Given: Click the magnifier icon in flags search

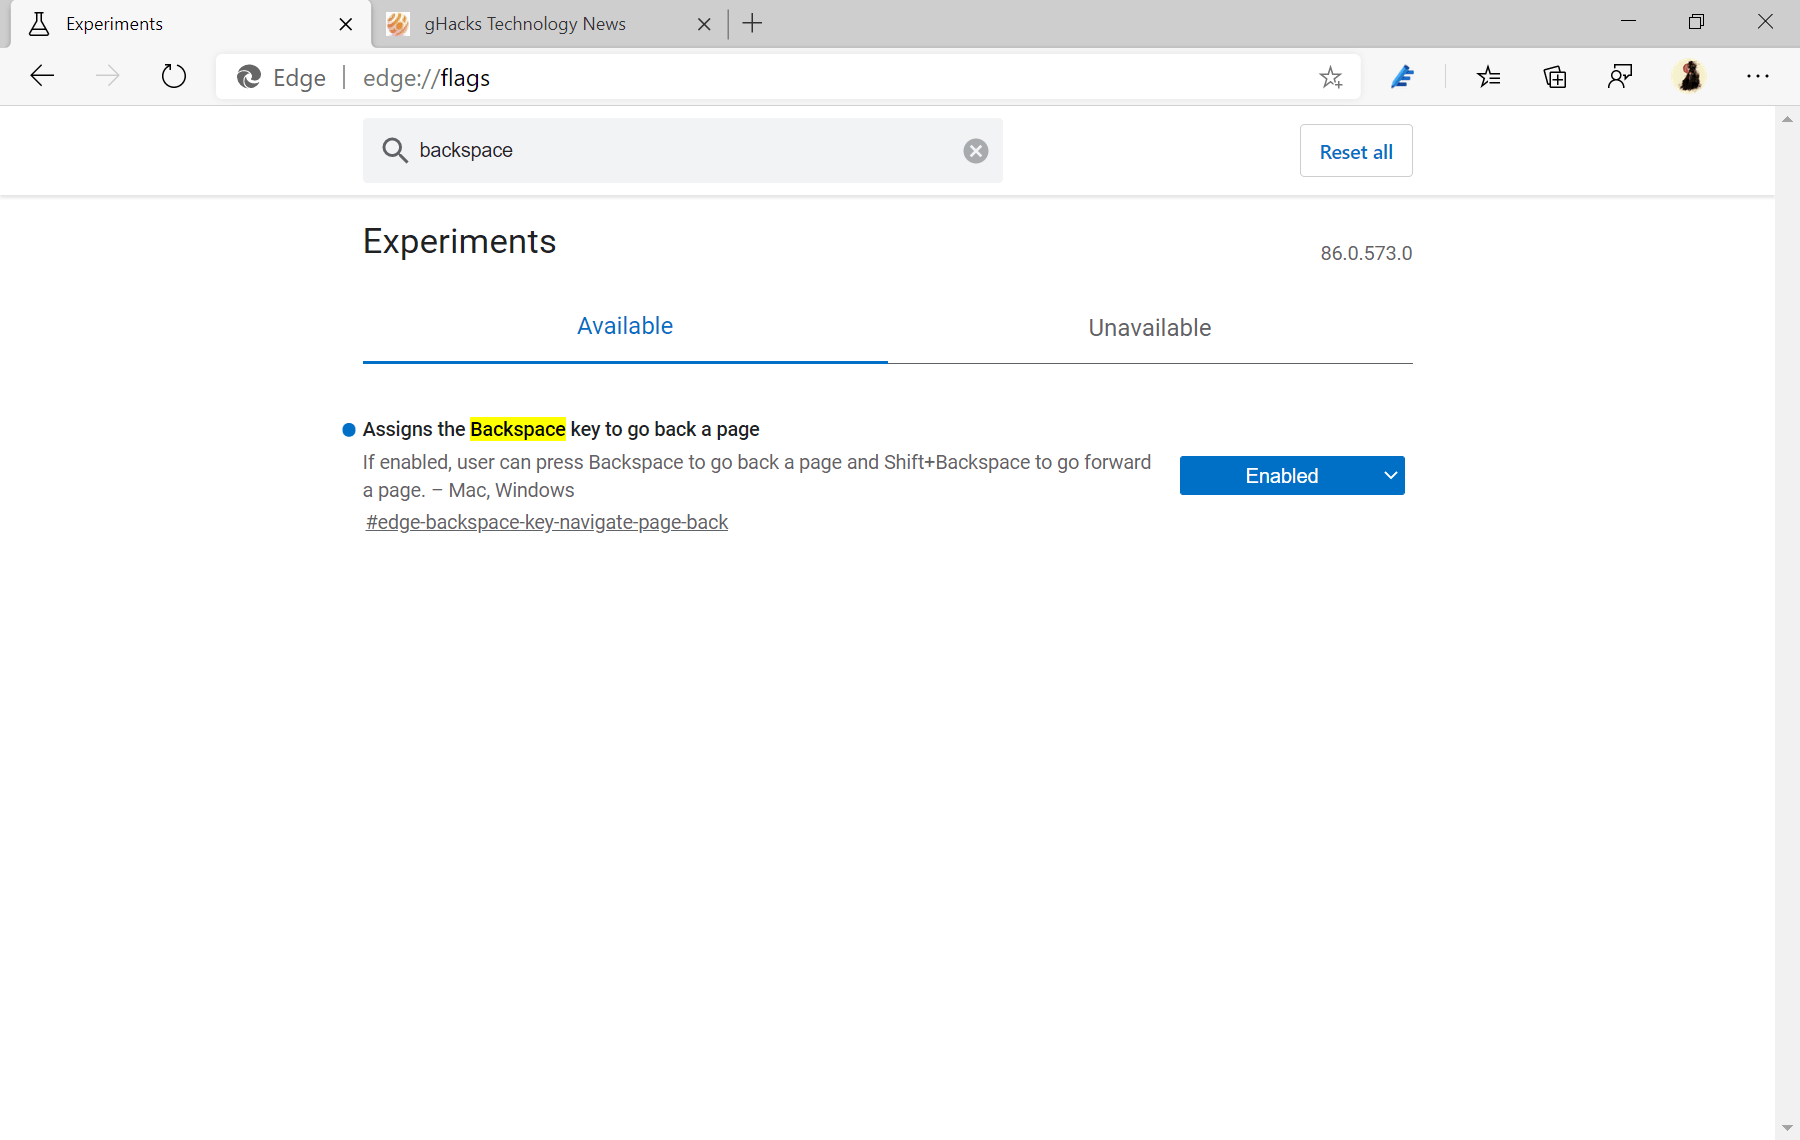Looking at the screenshot, I should pyautogui.click(x=395, y=150).
